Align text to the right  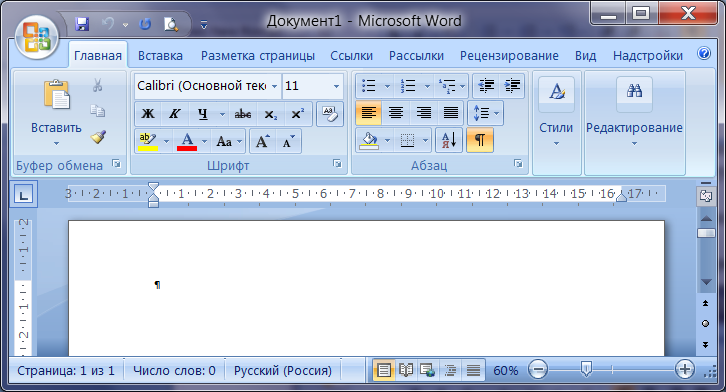pos(423,113)
